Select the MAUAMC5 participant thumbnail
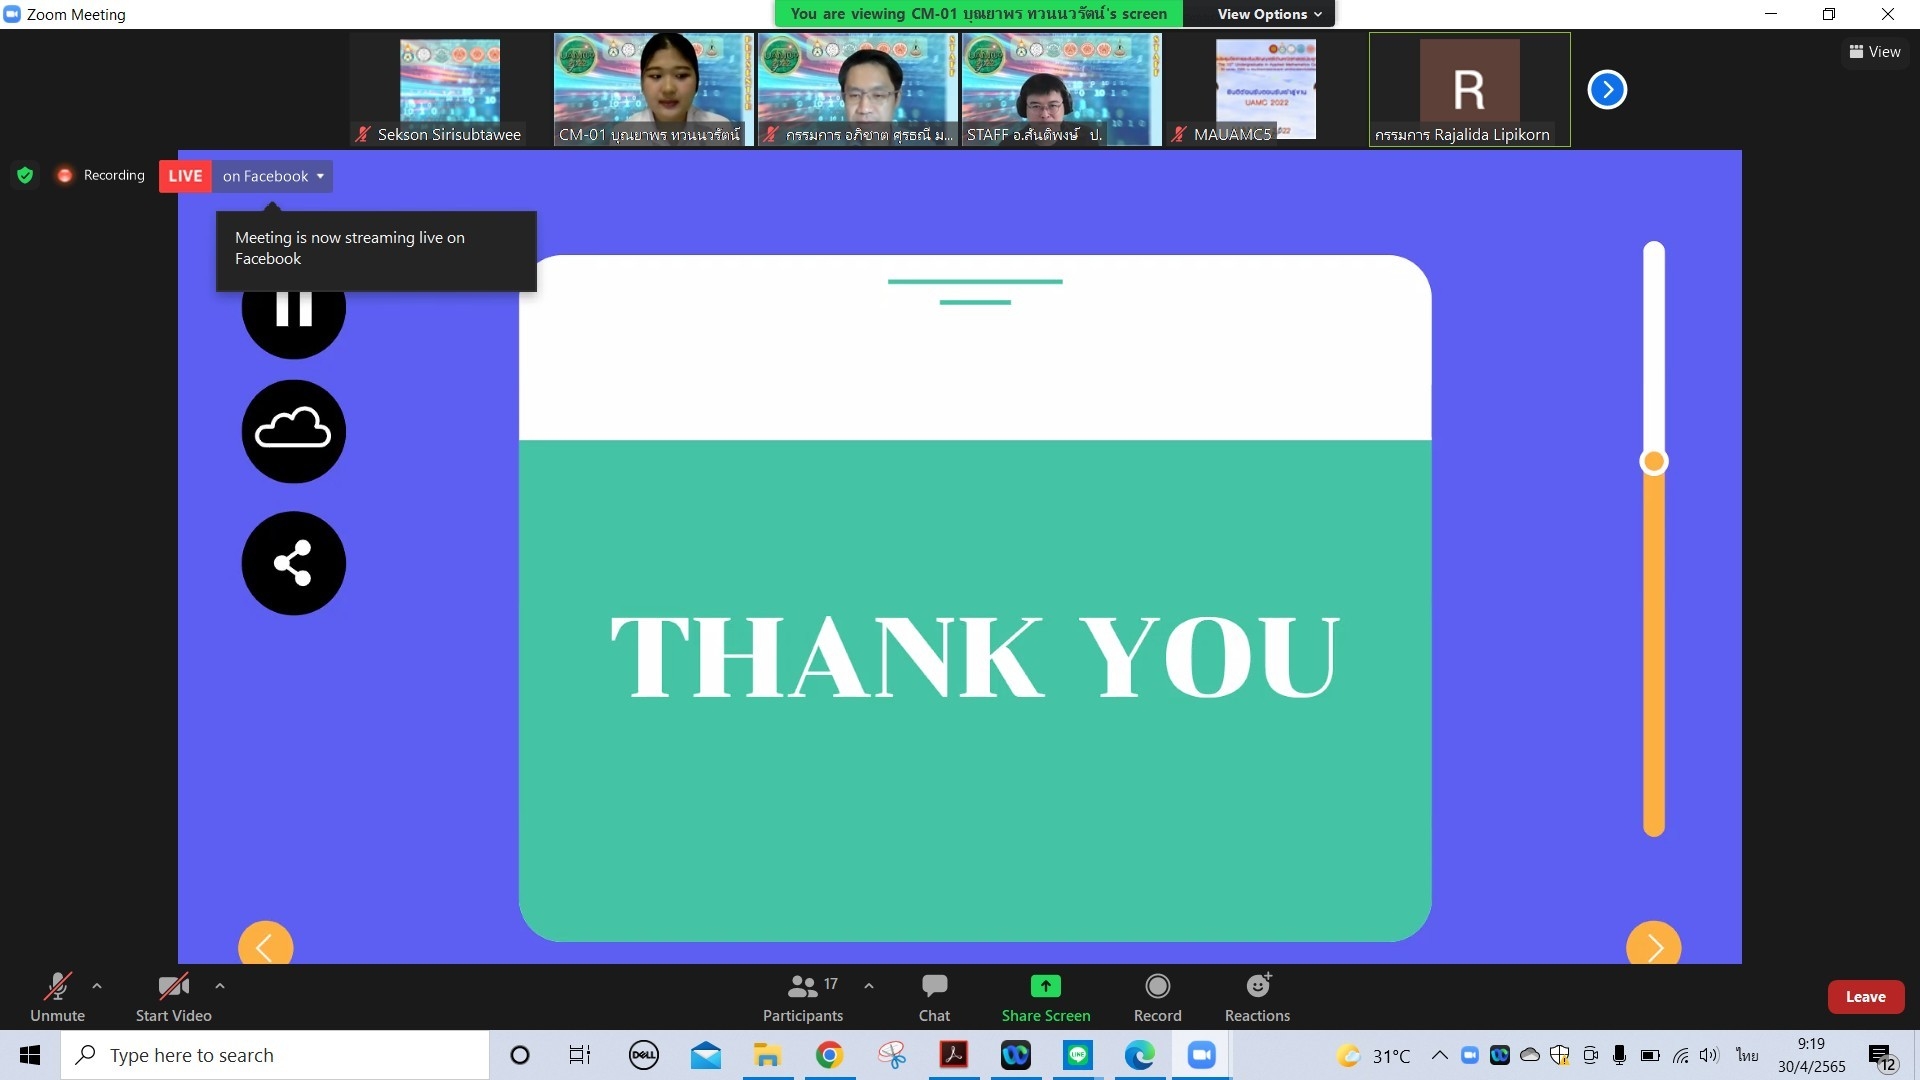 [x=1265, y=90]
